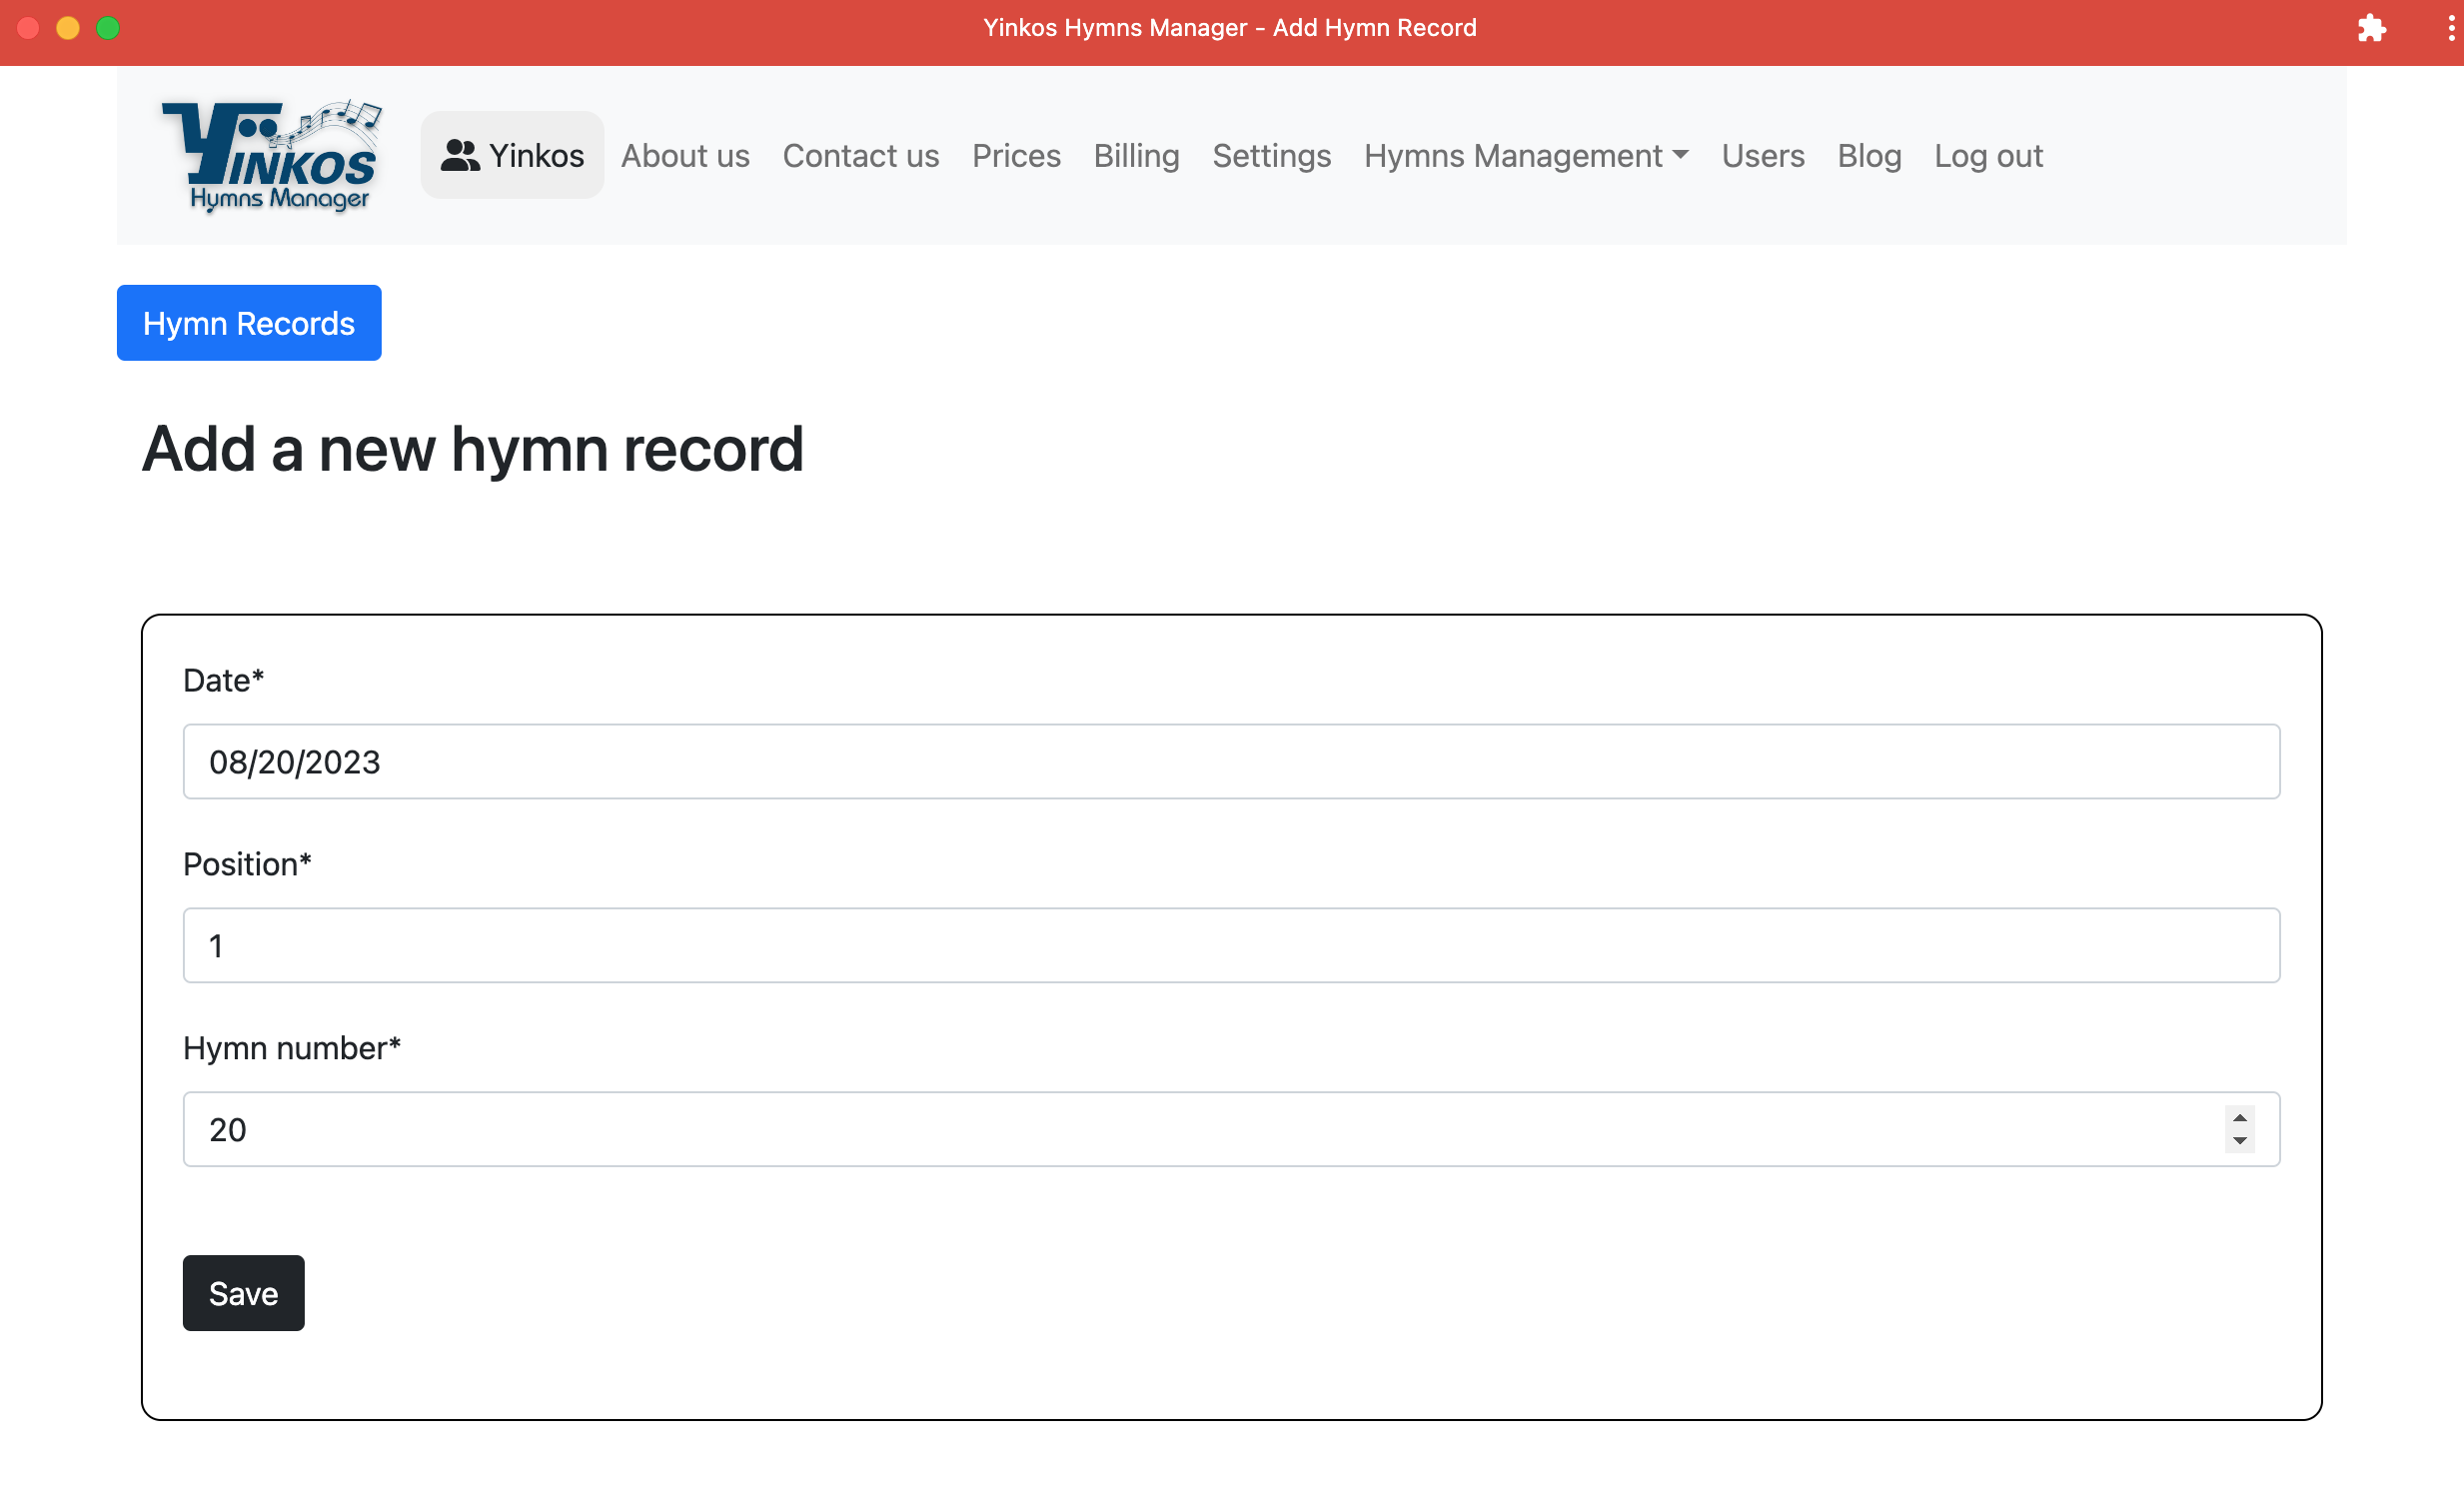Click the blue Hymn Records button
2464x1495 pixels.
tap(249, 323)
